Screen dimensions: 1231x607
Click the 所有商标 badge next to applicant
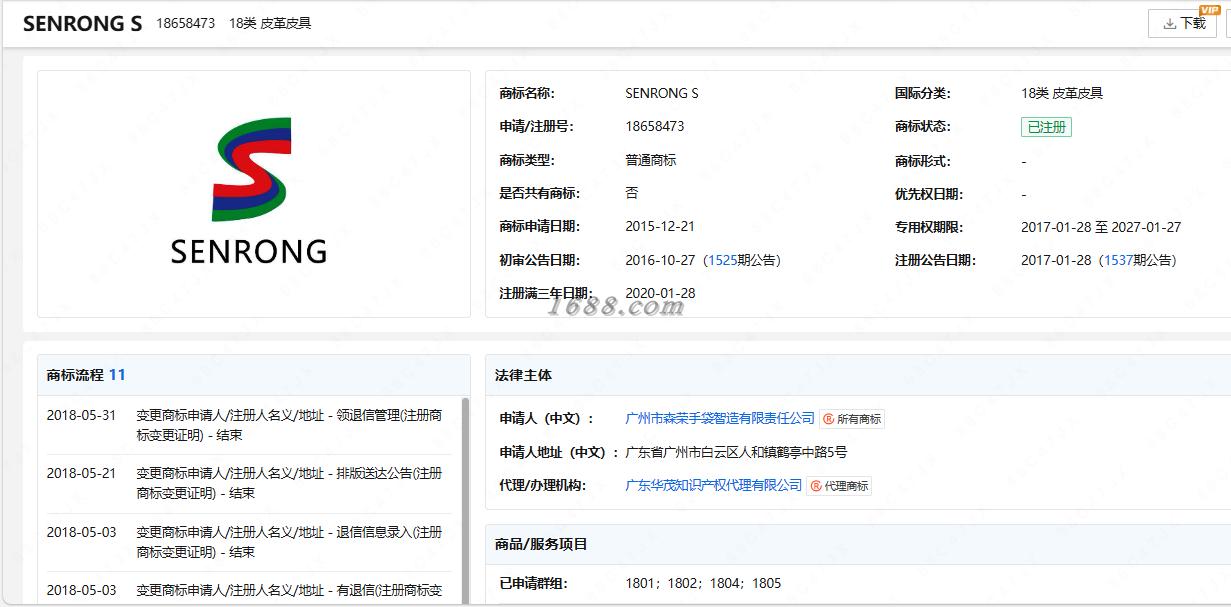click(852, 419)
